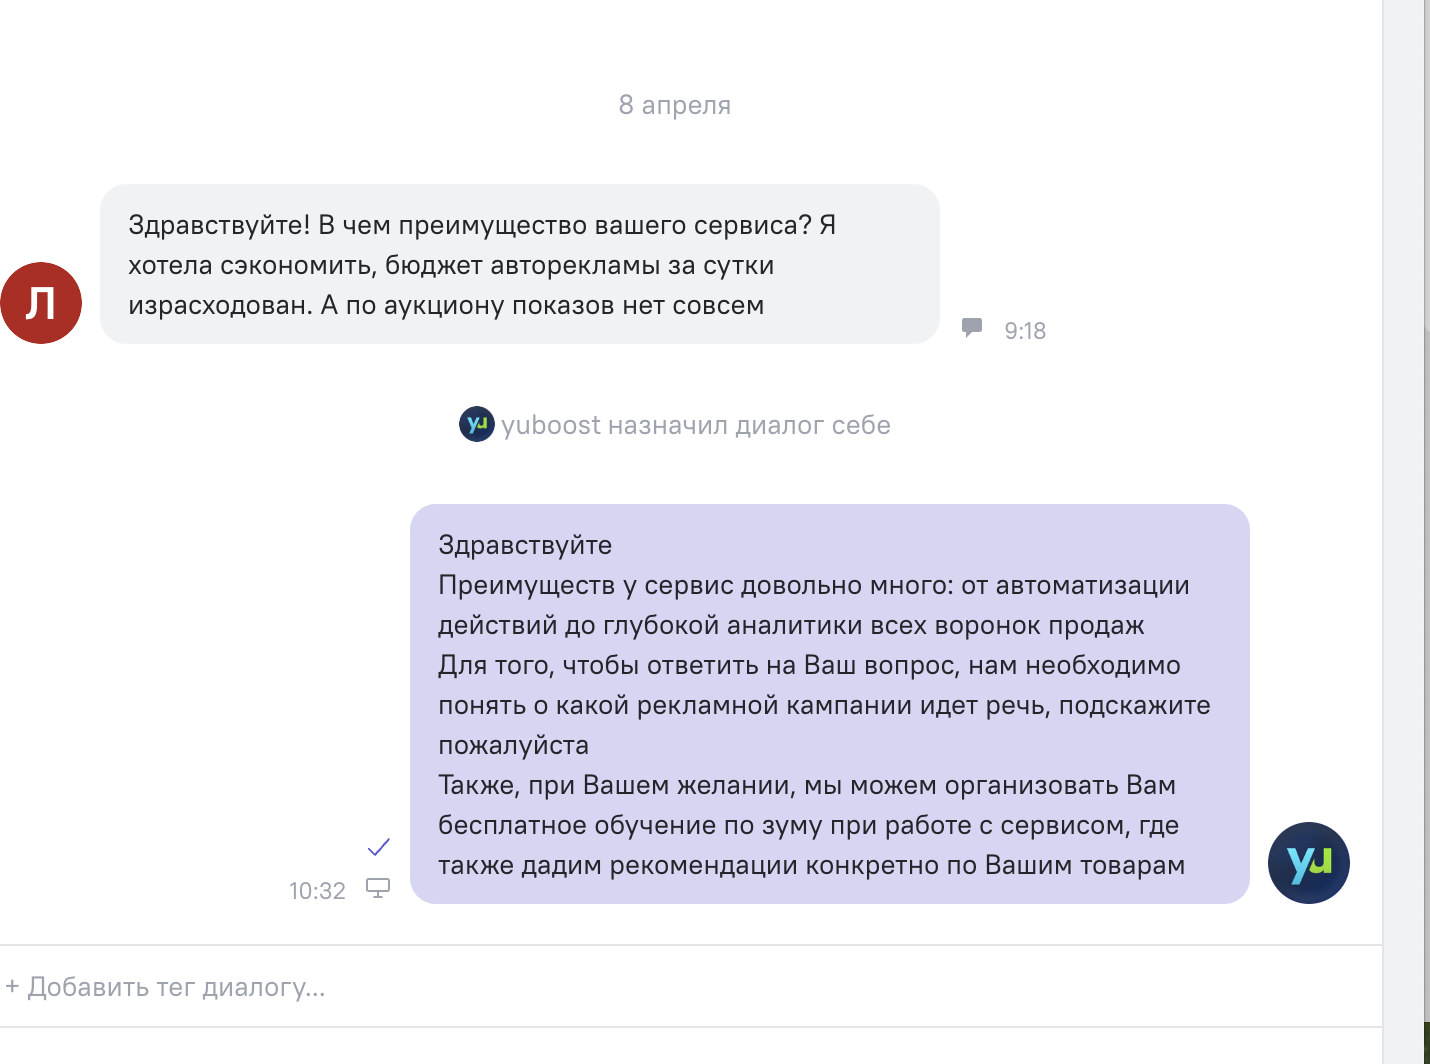Click the checkmark read-status icon
This screenshot has height=1064, width=1430.
click(x=379, y=847)
